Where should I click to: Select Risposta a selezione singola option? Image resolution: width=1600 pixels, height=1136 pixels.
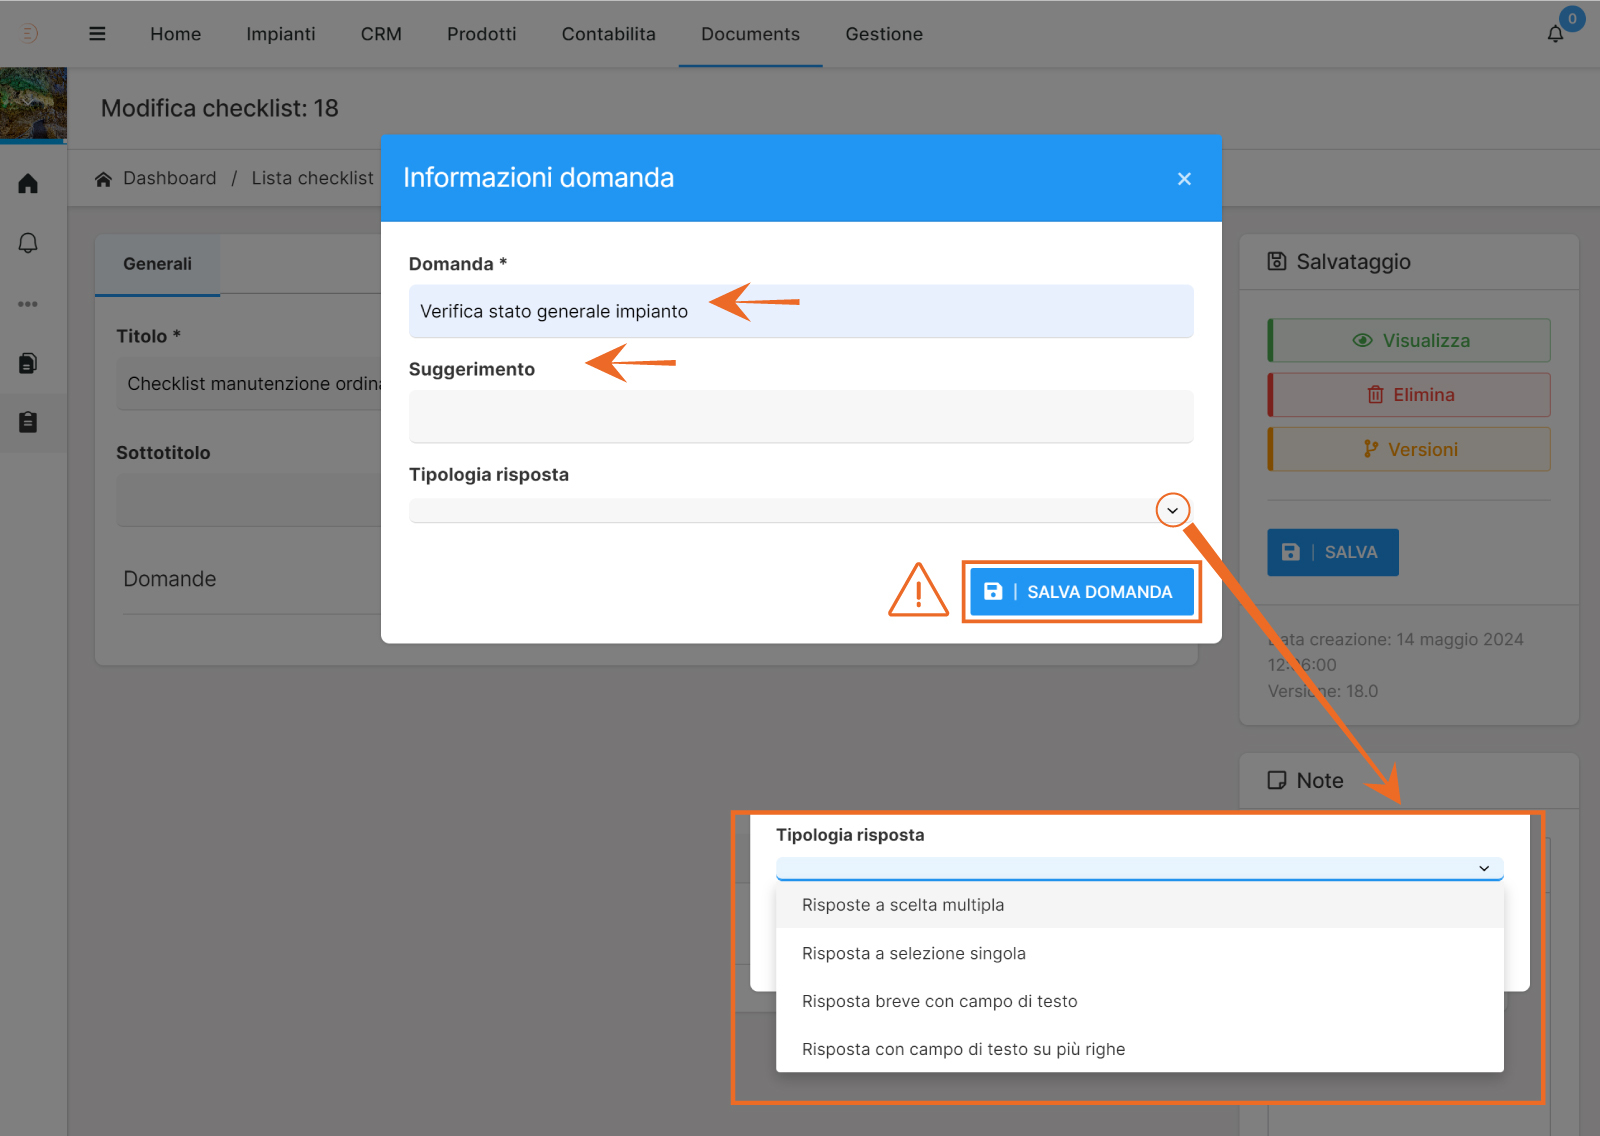tap(913, 953)
